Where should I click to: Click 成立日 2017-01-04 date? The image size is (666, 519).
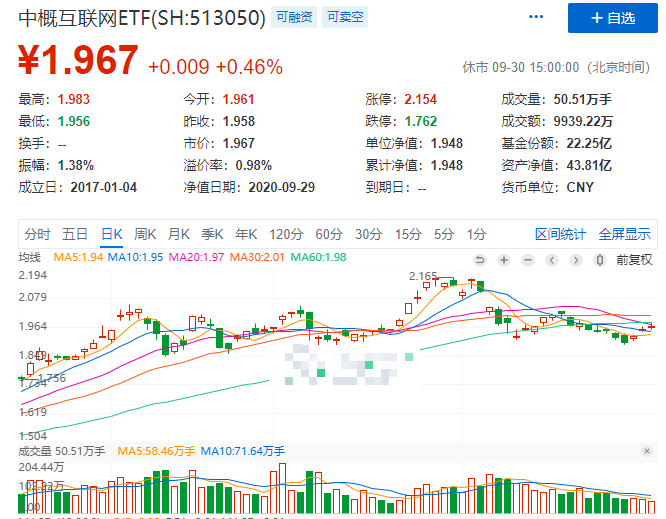[x=104, y=187]
